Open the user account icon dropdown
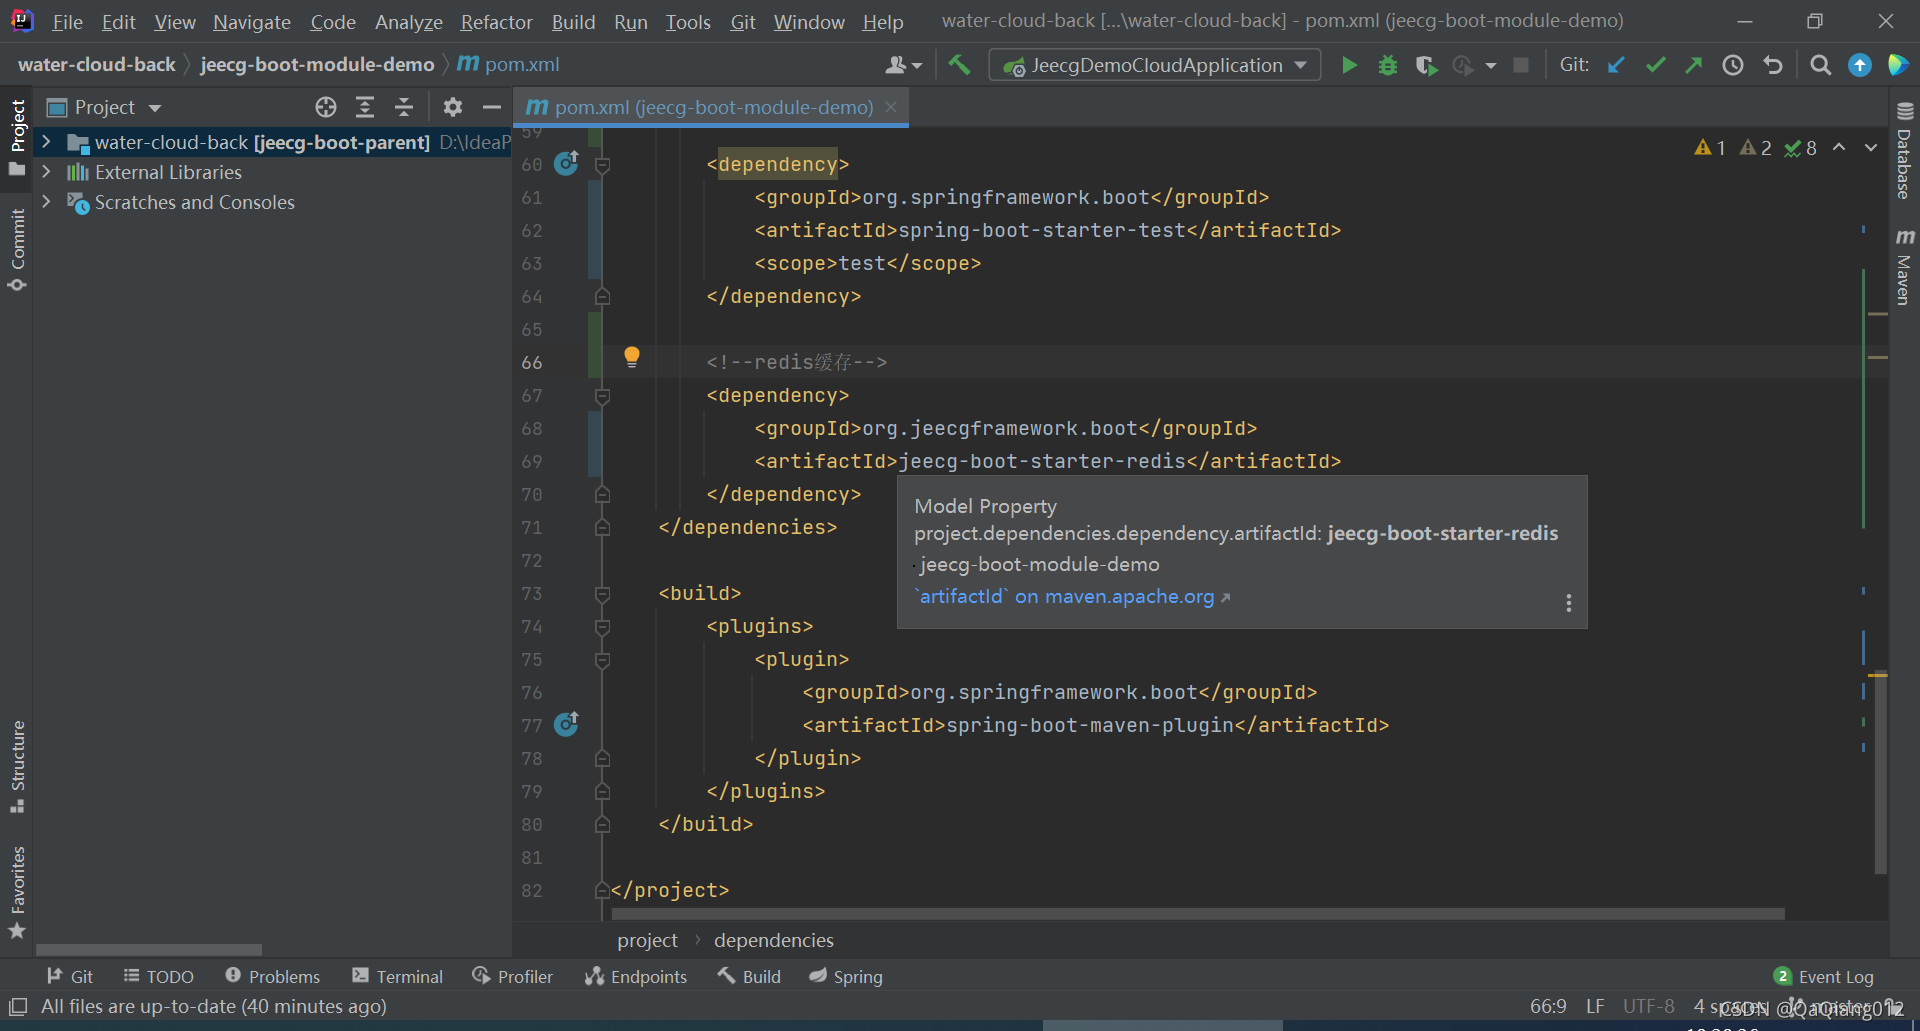1920x1031 pixels. (903, 65)
